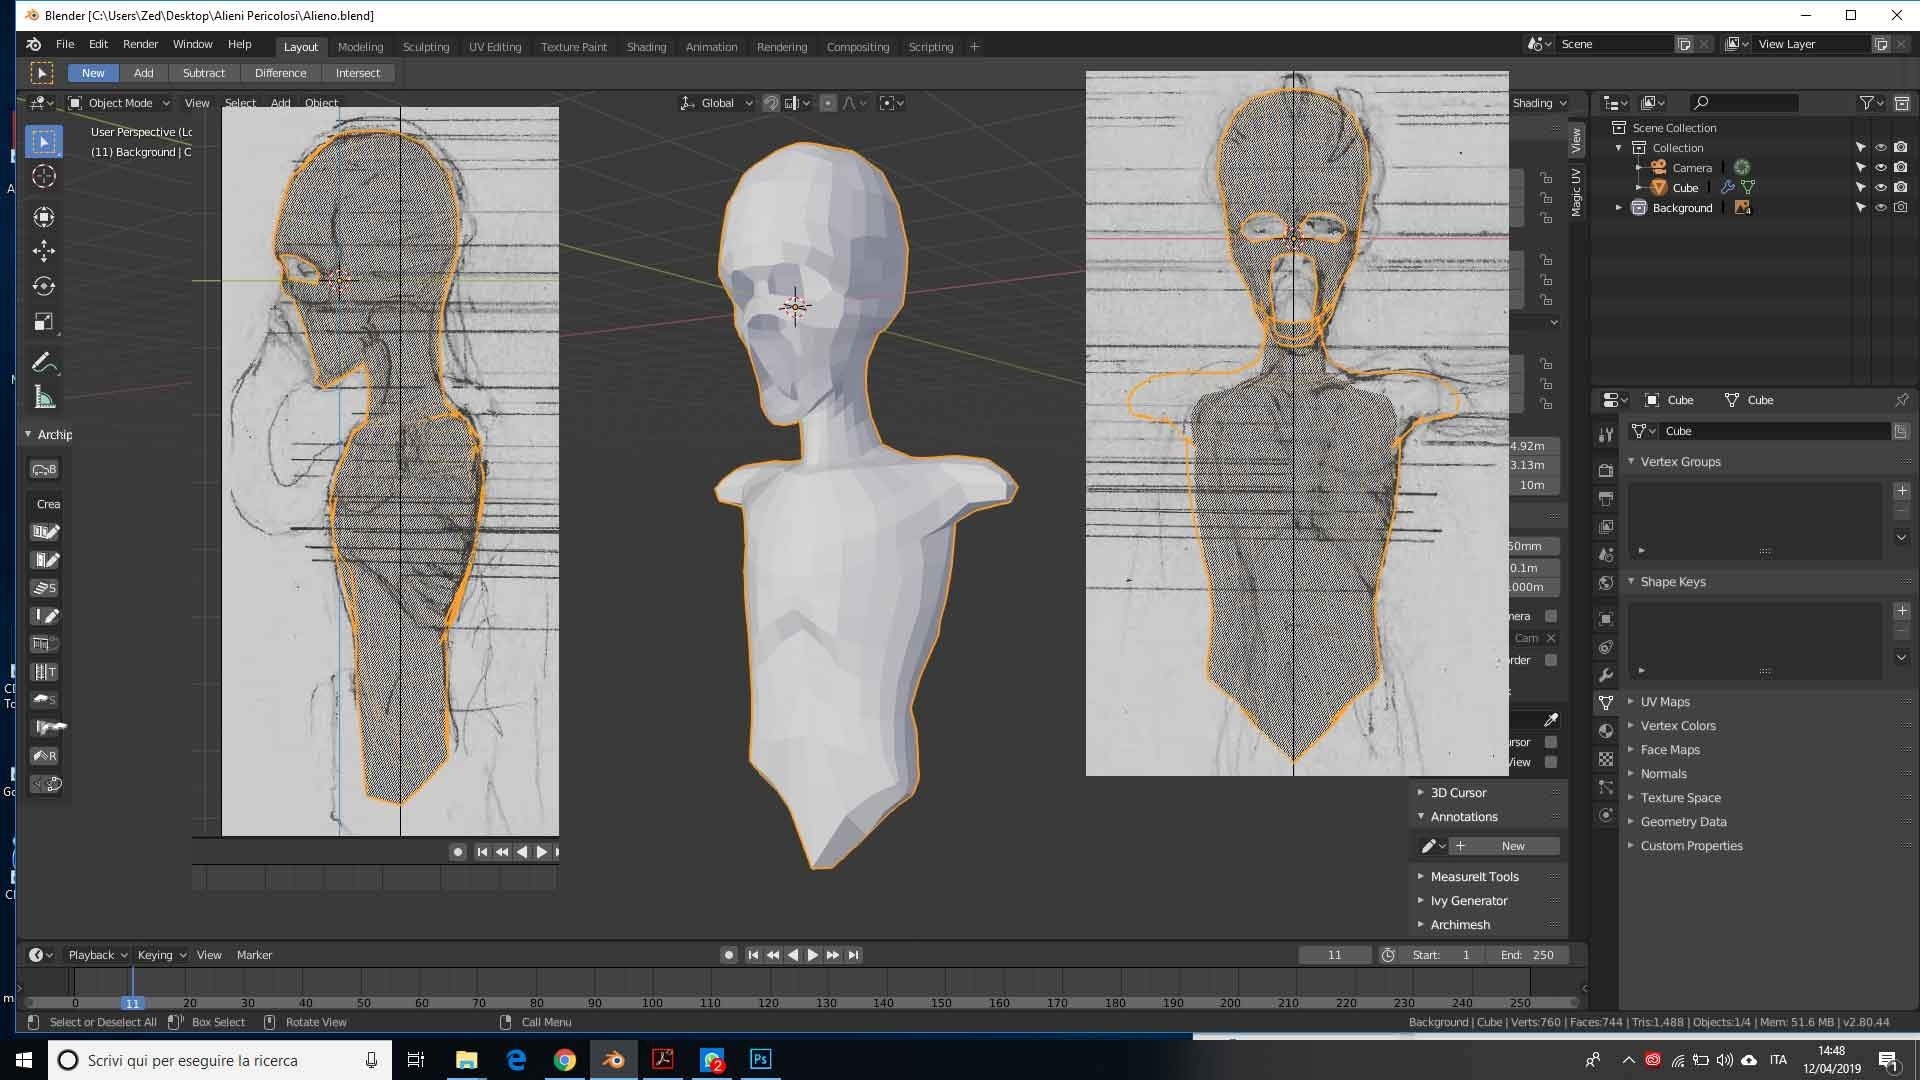Open the Render menu
This screenshot has width=1920, height=1080.
click(140, 44)
